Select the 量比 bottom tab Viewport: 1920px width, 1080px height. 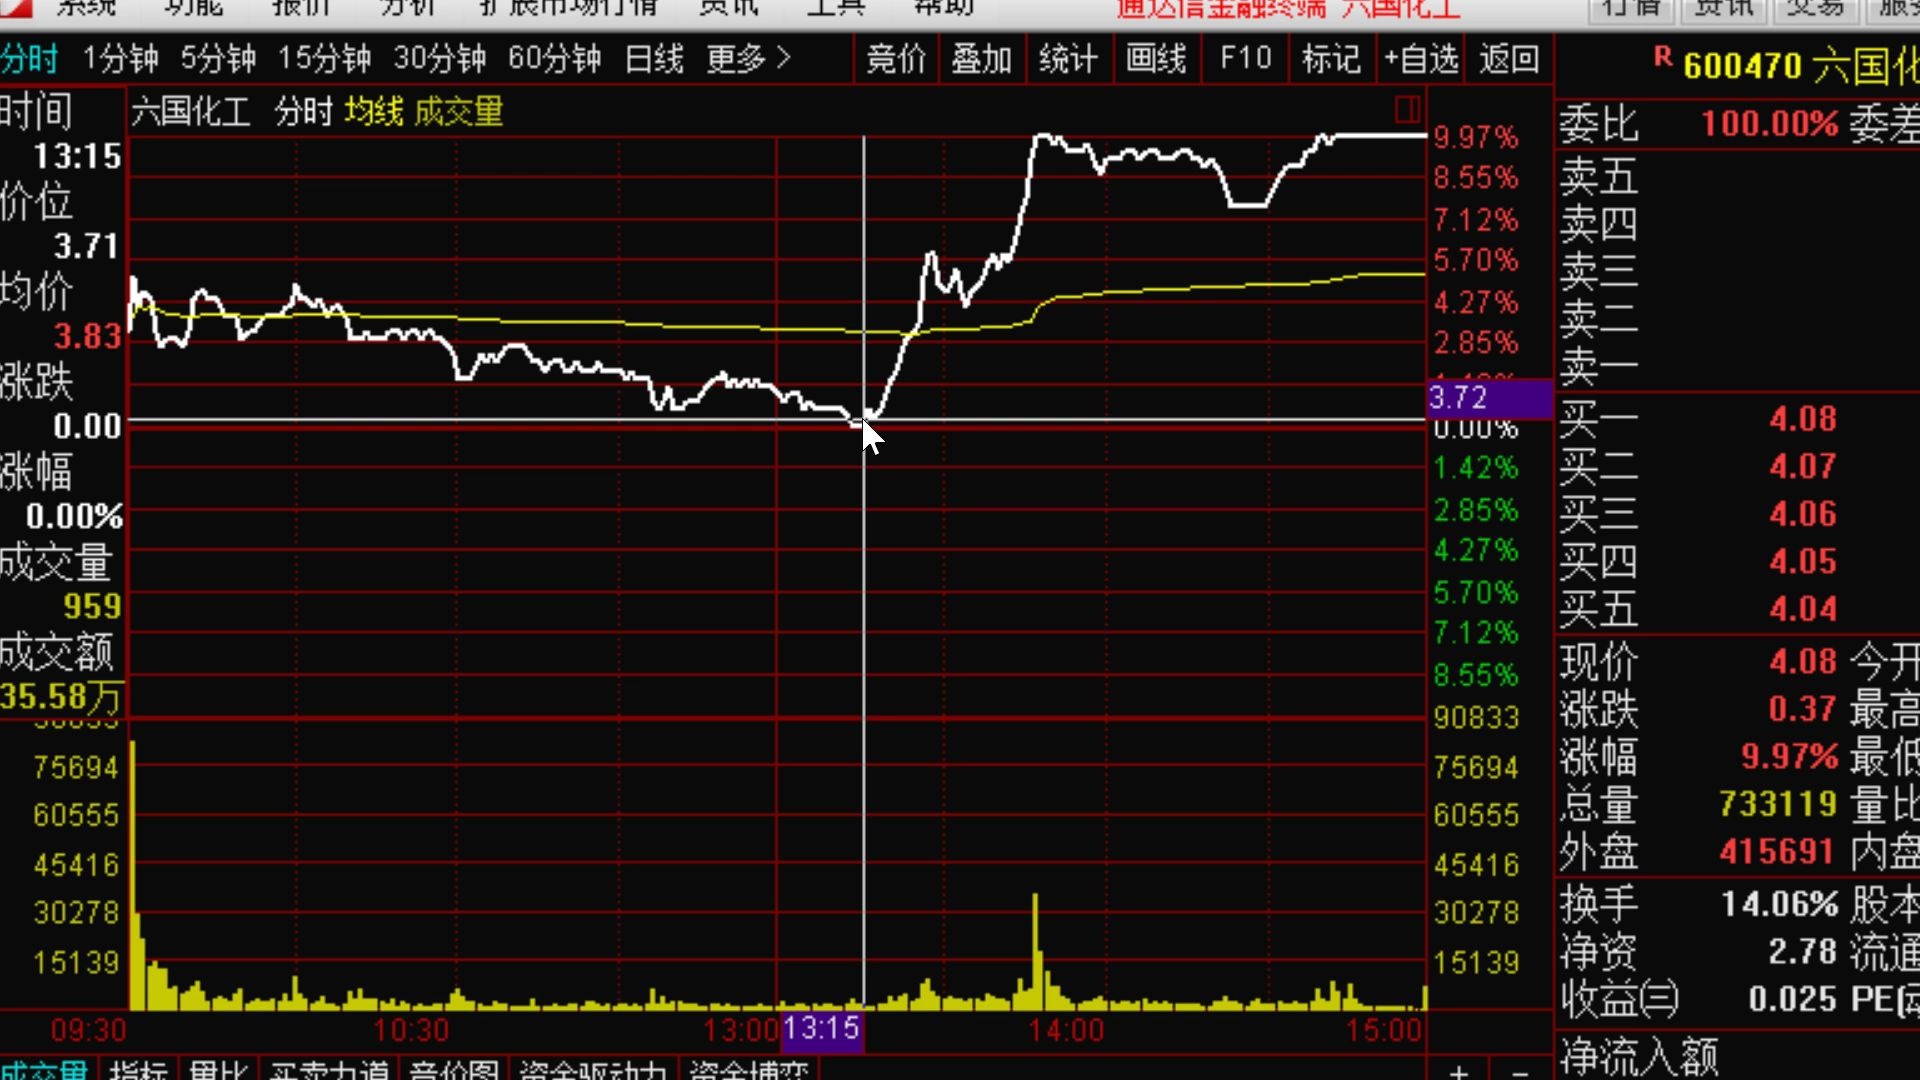pyautogui.click(x=218, y=1070)
